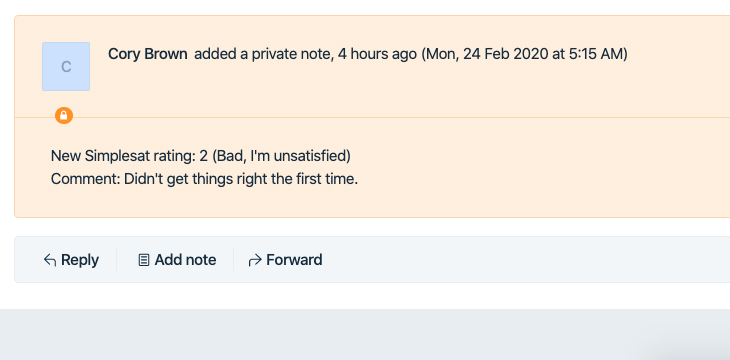Click the orange private note lock icon
Screen dimensions: 730x360
tap(64, 115)
